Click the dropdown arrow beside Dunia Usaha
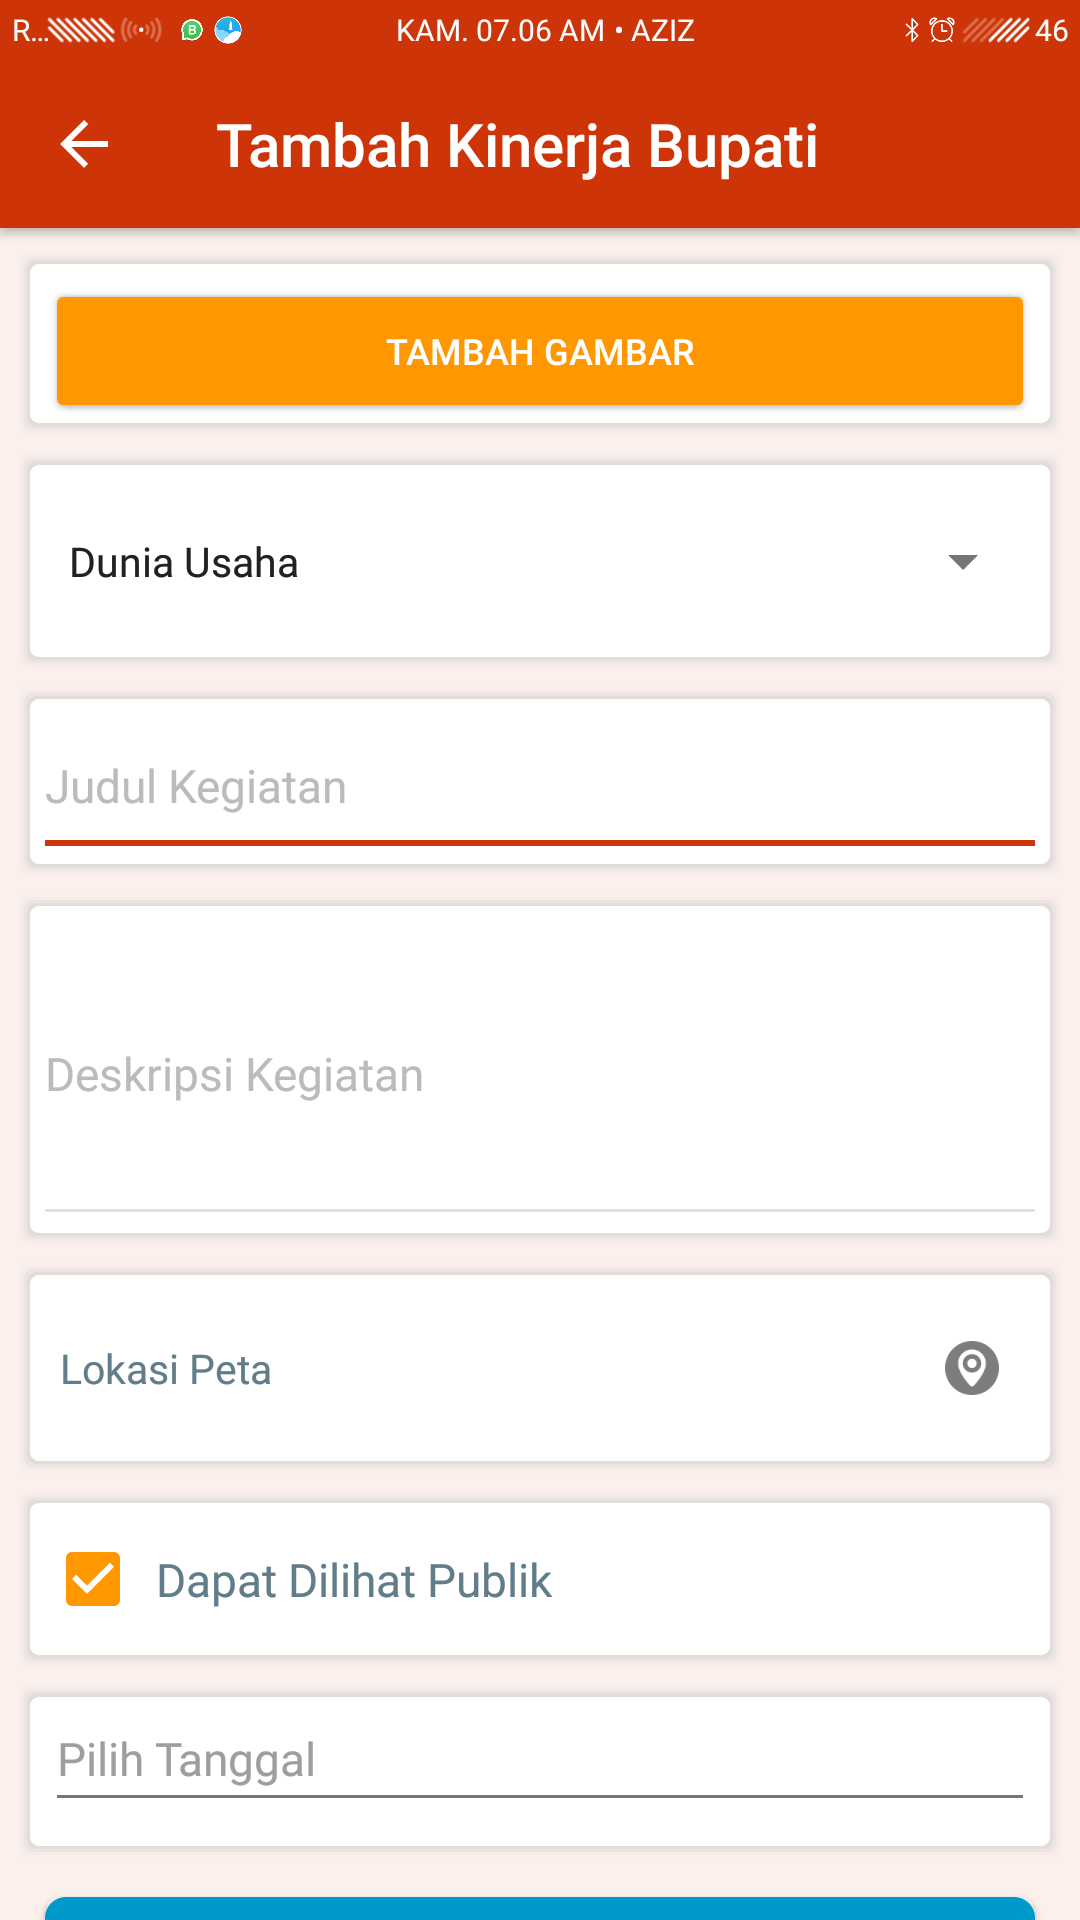 point(962,562)
